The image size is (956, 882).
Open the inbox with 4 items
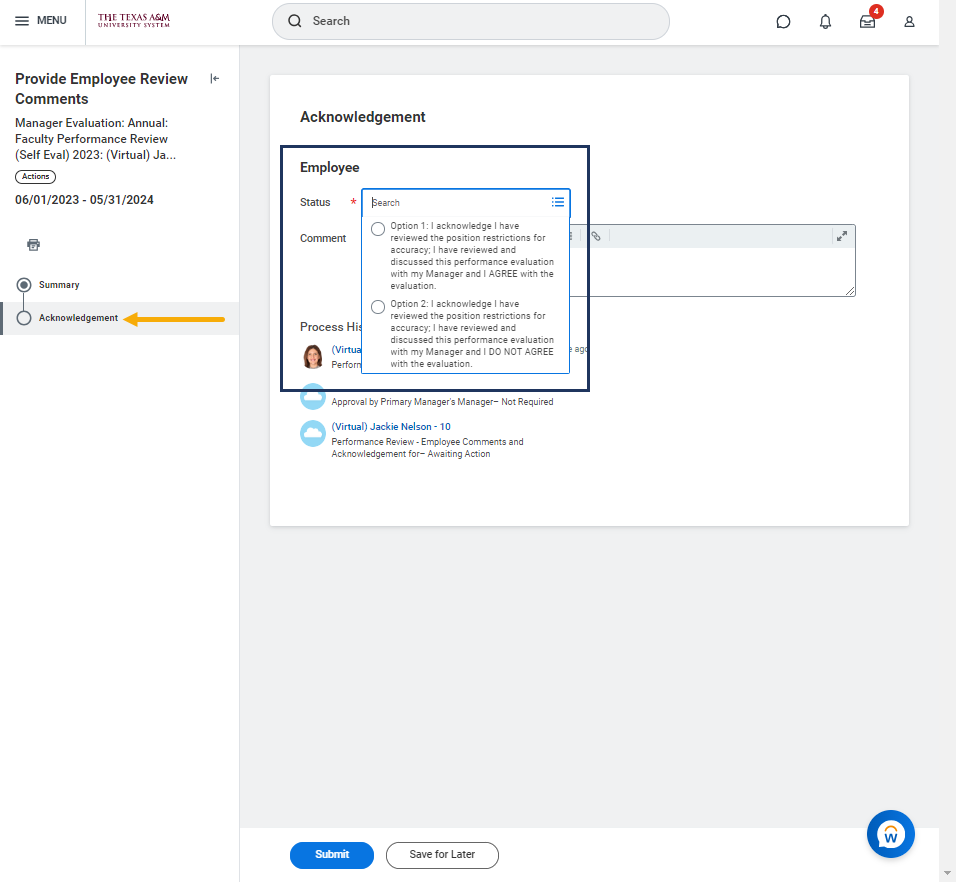pos(867,22)
